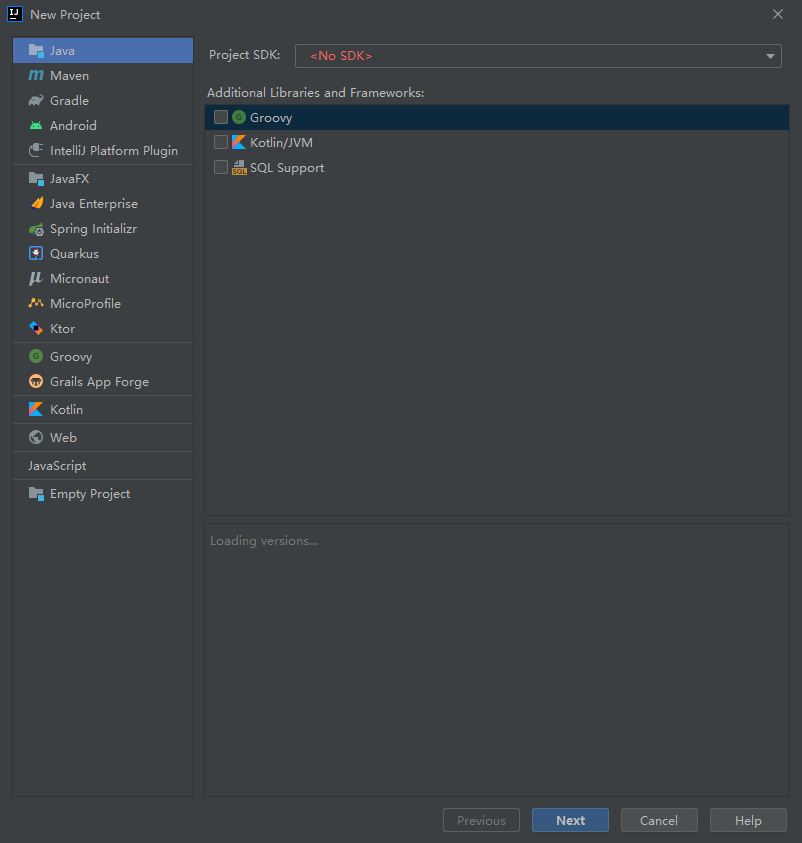The width and height of the screenshot is (802, 843).
Task: Click the SQL Support icon in frameworks list
Action: coord(239,168)
